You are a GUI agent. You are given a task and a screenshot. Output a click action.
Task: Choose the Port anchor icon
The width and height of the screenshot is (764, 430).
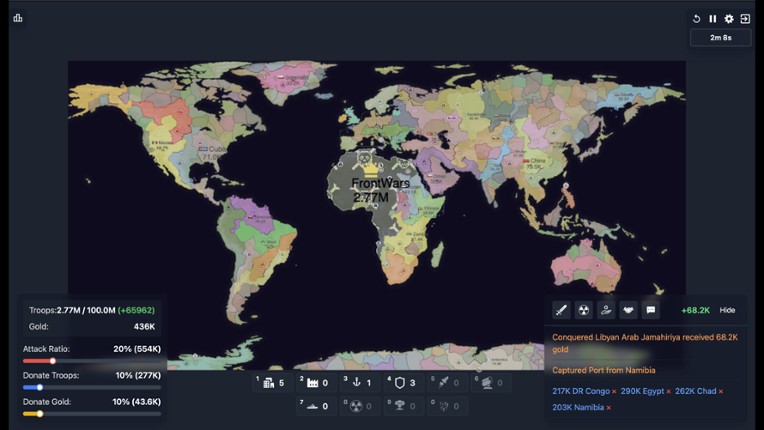point(355,383)
